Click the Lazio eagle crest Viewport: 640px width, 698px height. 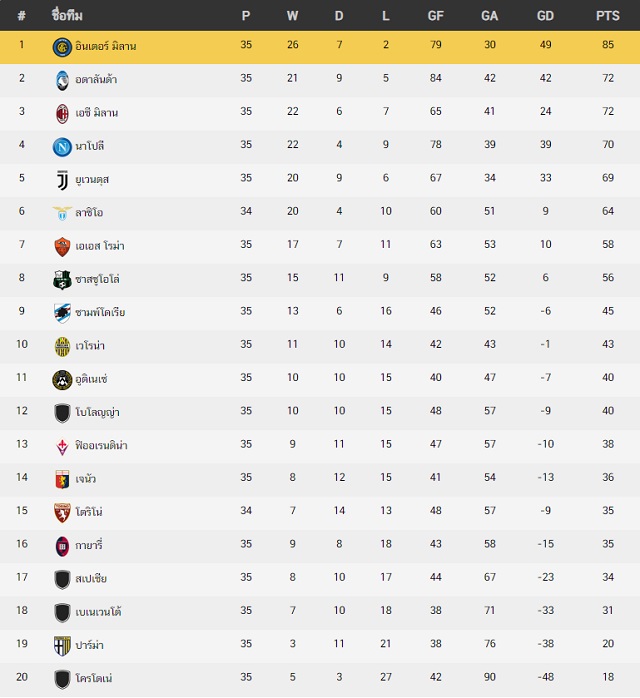point(62,213)
